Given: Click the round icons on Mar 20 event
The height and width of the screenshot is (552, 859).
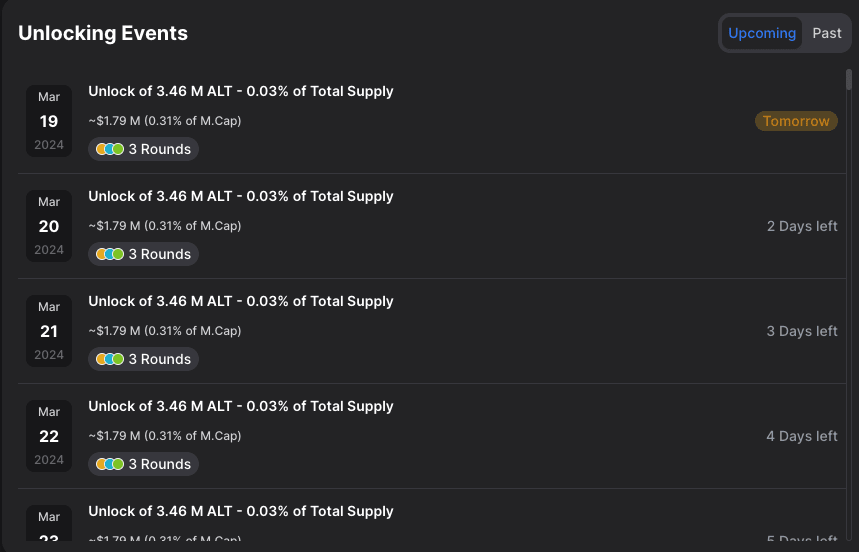Looking at the screenshot, I should (110, 254).
